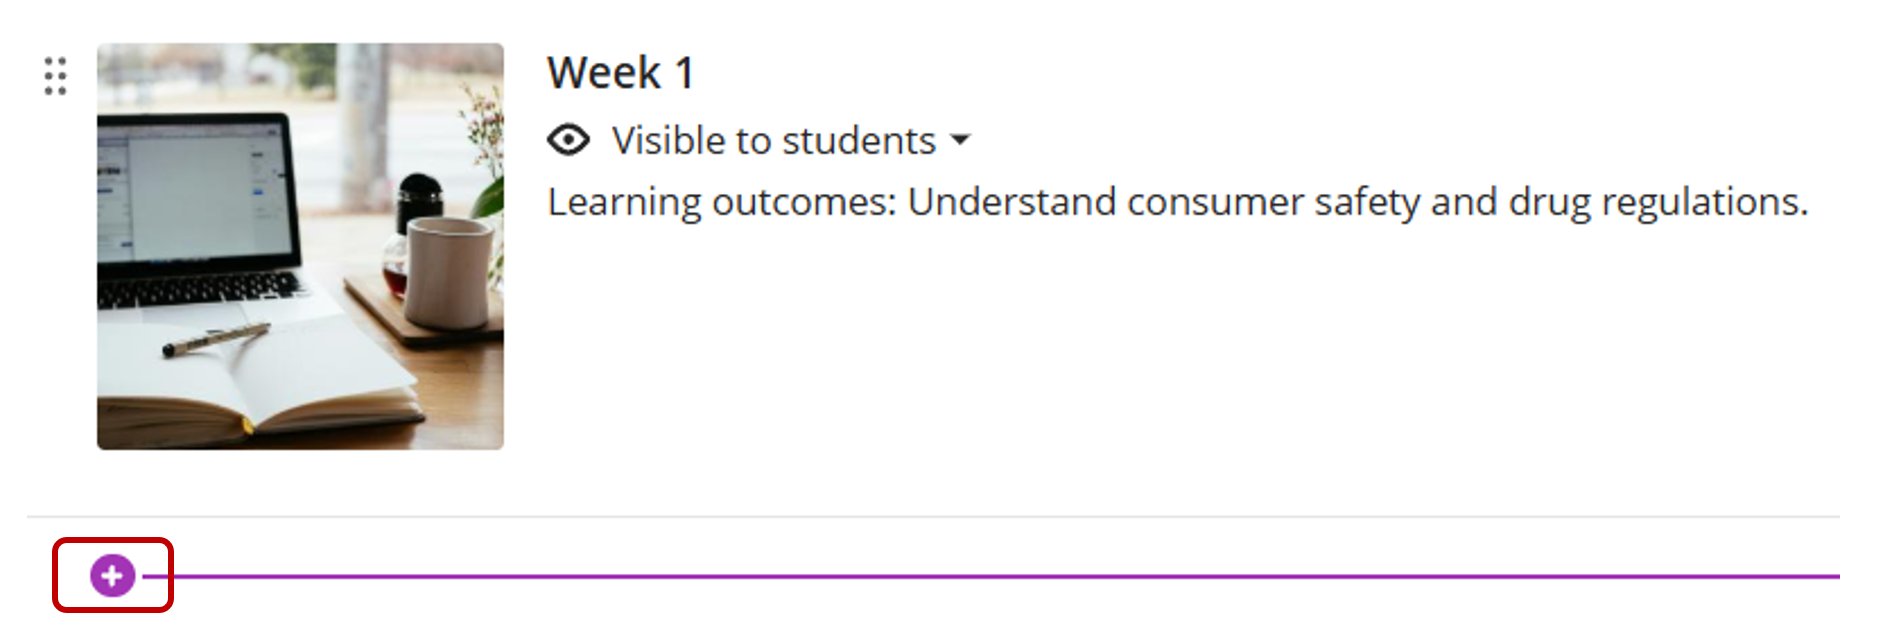Click the laptop keyboard in the thumbnail
Image resolution: width=1891 pixels, height=642 pixels.
[x=200, y=290]
